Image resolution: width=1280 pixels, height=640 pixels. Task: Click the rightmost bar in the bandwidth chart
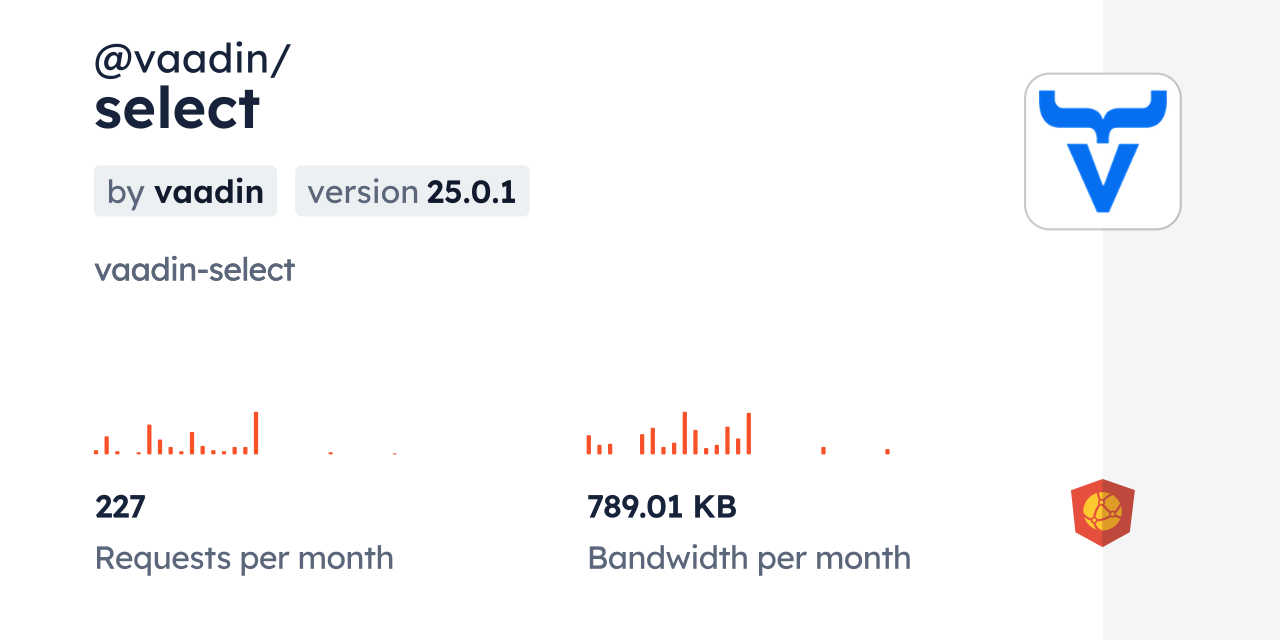887,451
